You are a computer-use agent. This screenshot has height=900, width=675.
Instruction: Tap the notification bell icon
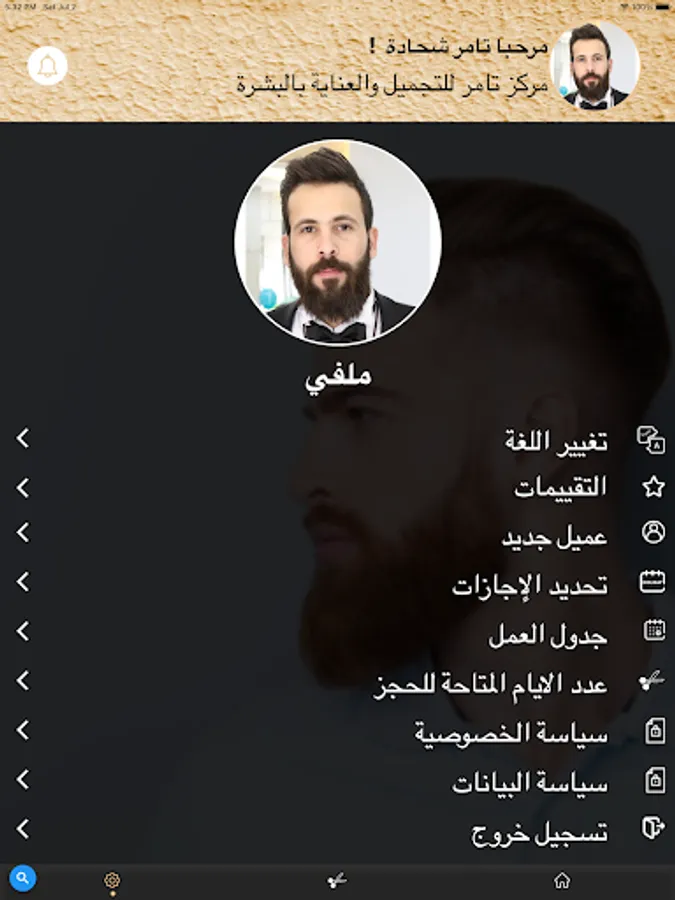pyautogui.click(x=48, y=66)
